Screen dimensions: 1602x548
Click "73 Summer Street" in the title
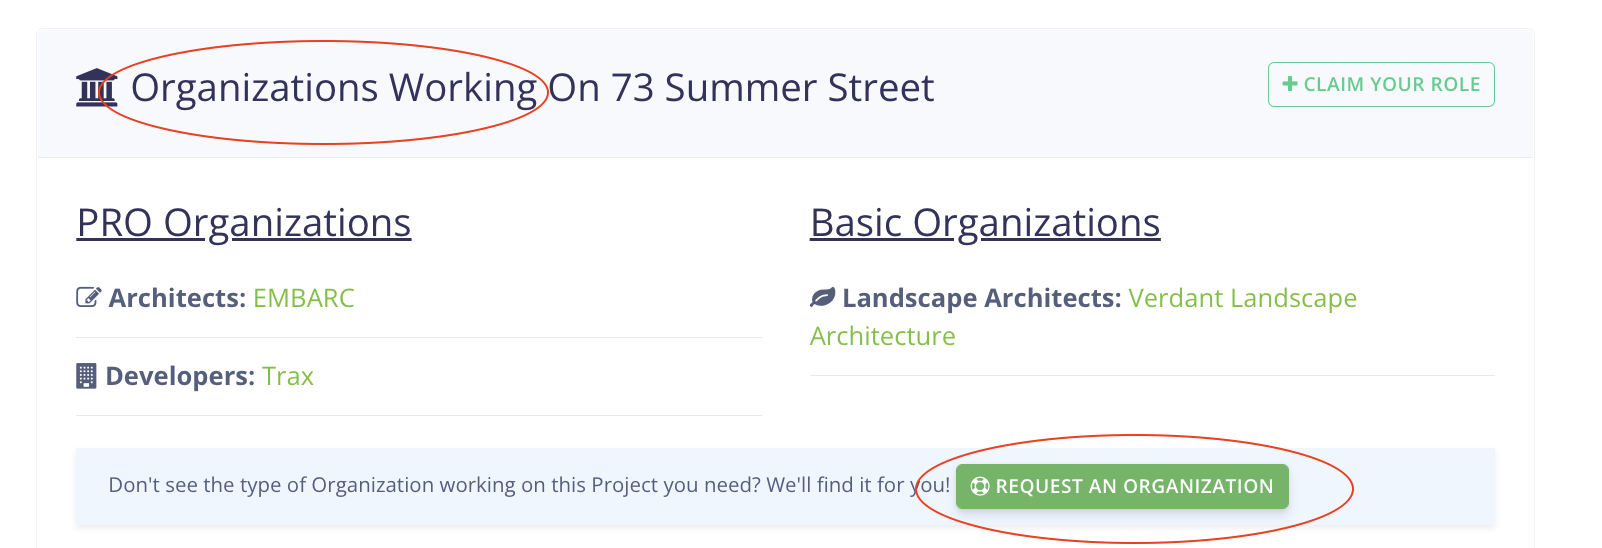click(772, 88)
